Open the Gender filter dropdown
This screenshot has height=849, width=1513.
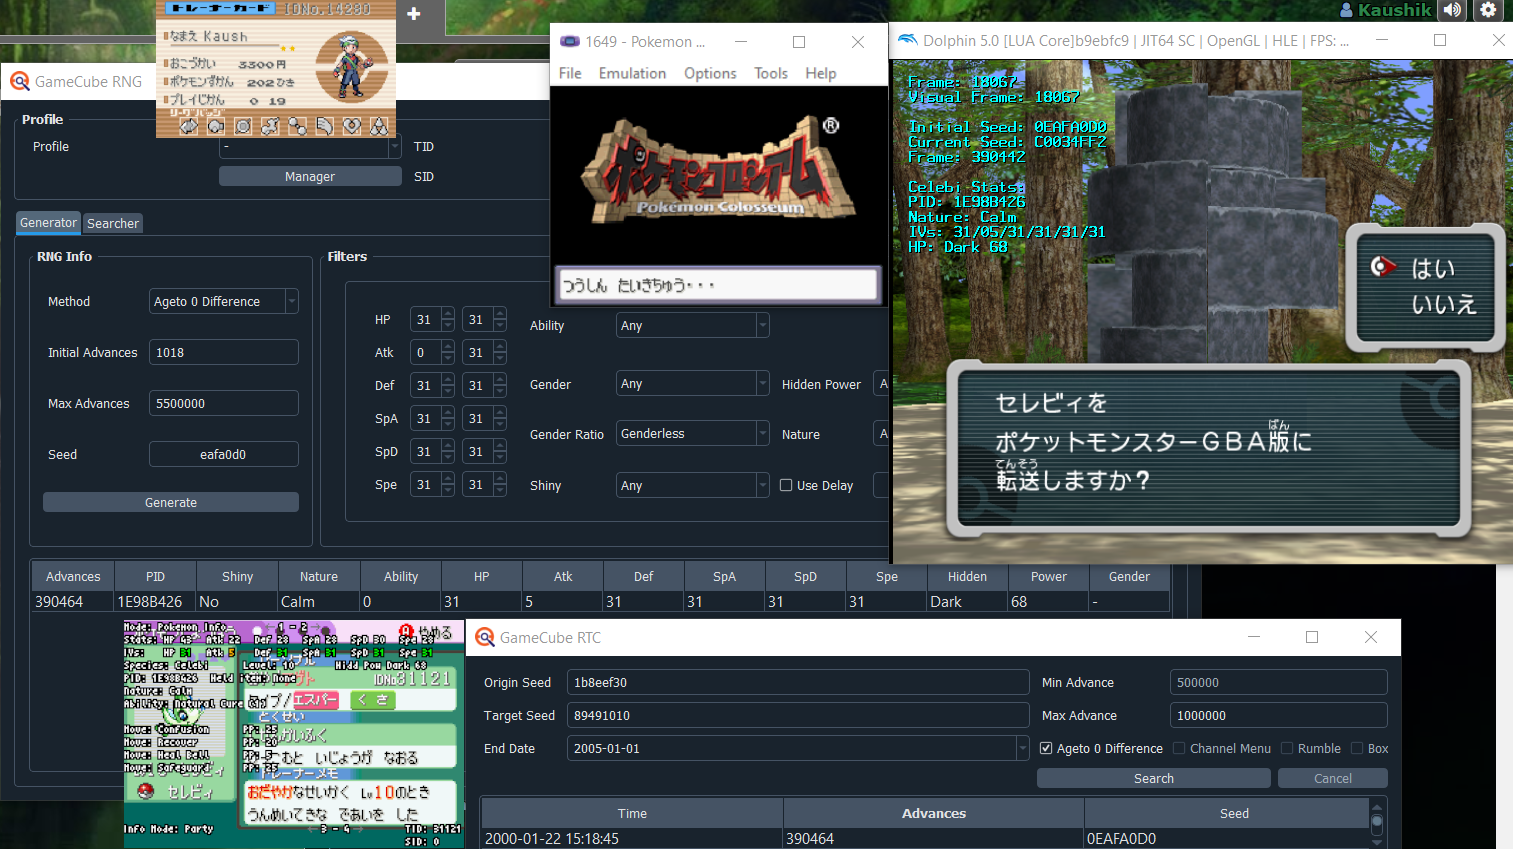click(692, 384)
